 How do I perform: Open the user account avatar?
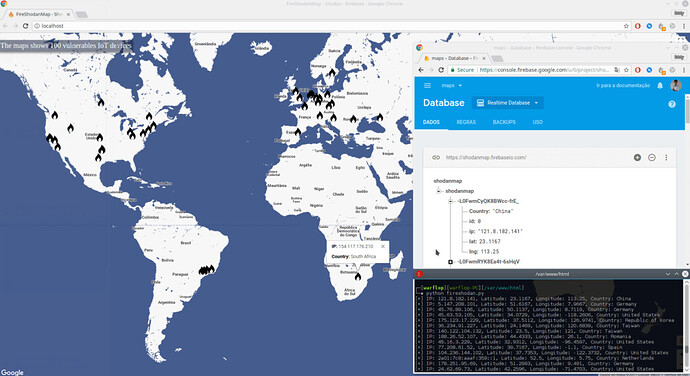[x=676, y=85]
